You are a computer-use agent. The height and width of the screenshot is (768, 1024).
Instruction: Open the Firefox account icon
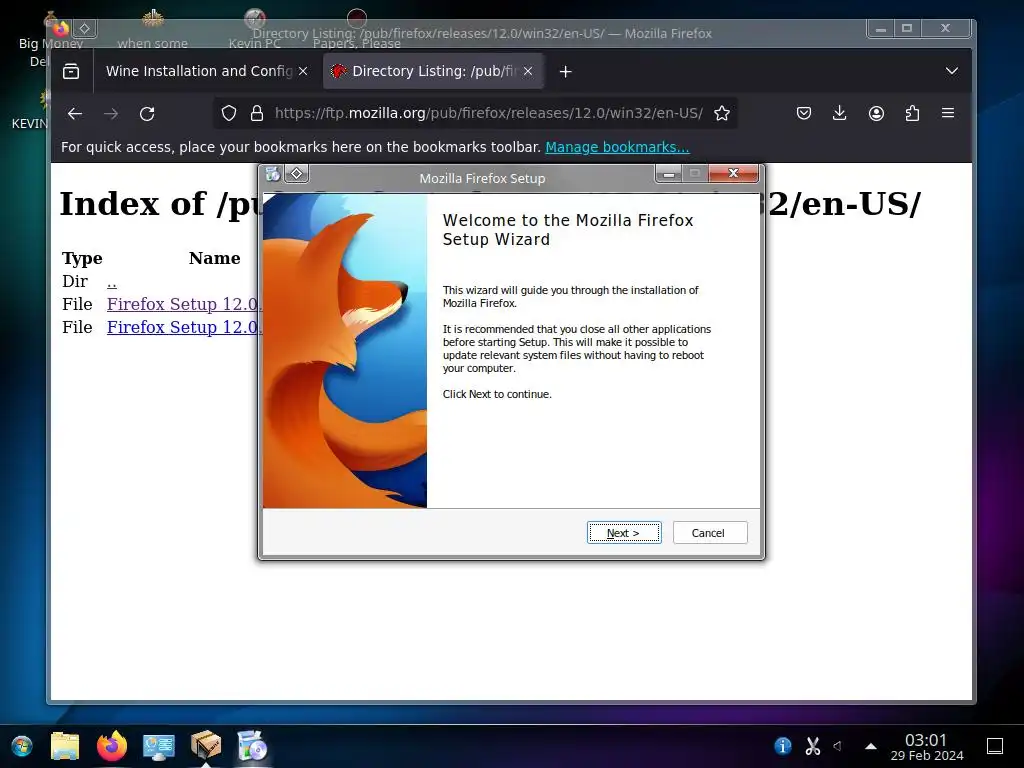876,114
